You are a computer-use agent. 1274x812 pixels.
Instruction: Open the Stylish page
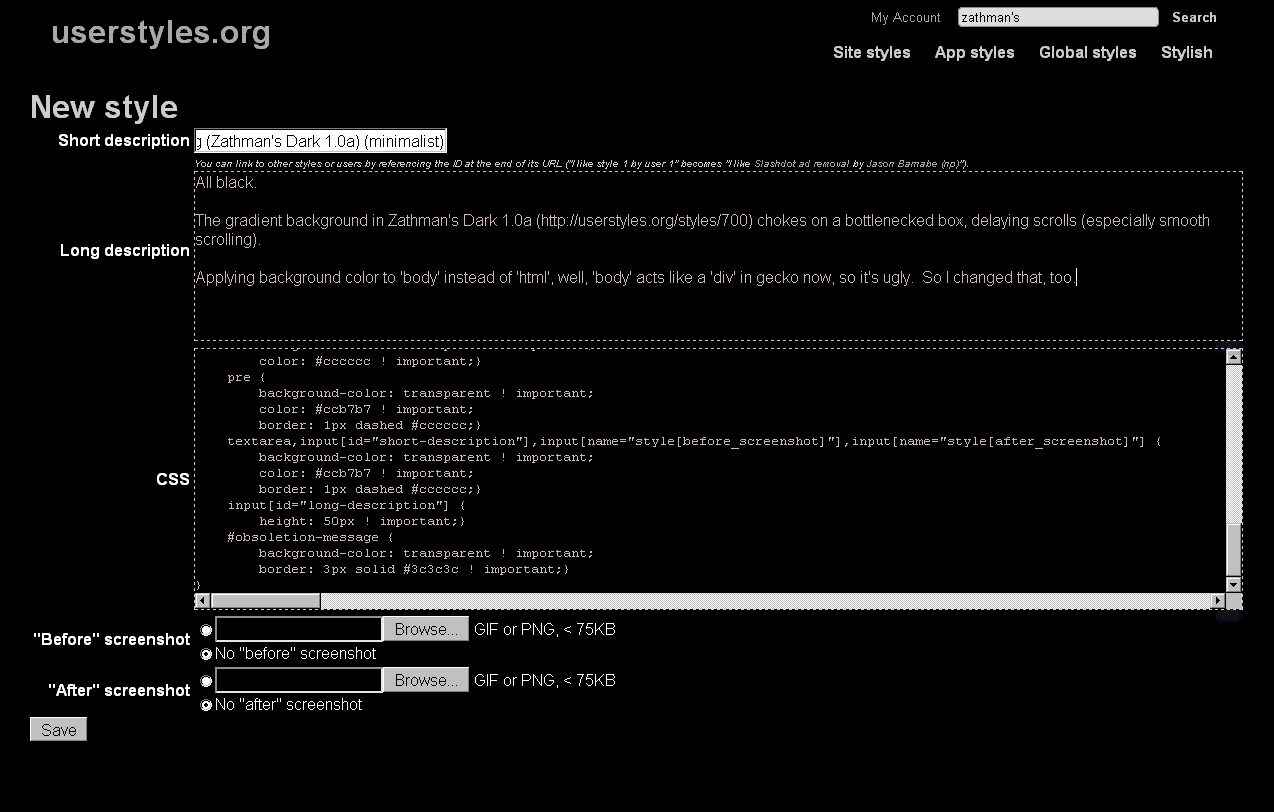(1186, 53)
